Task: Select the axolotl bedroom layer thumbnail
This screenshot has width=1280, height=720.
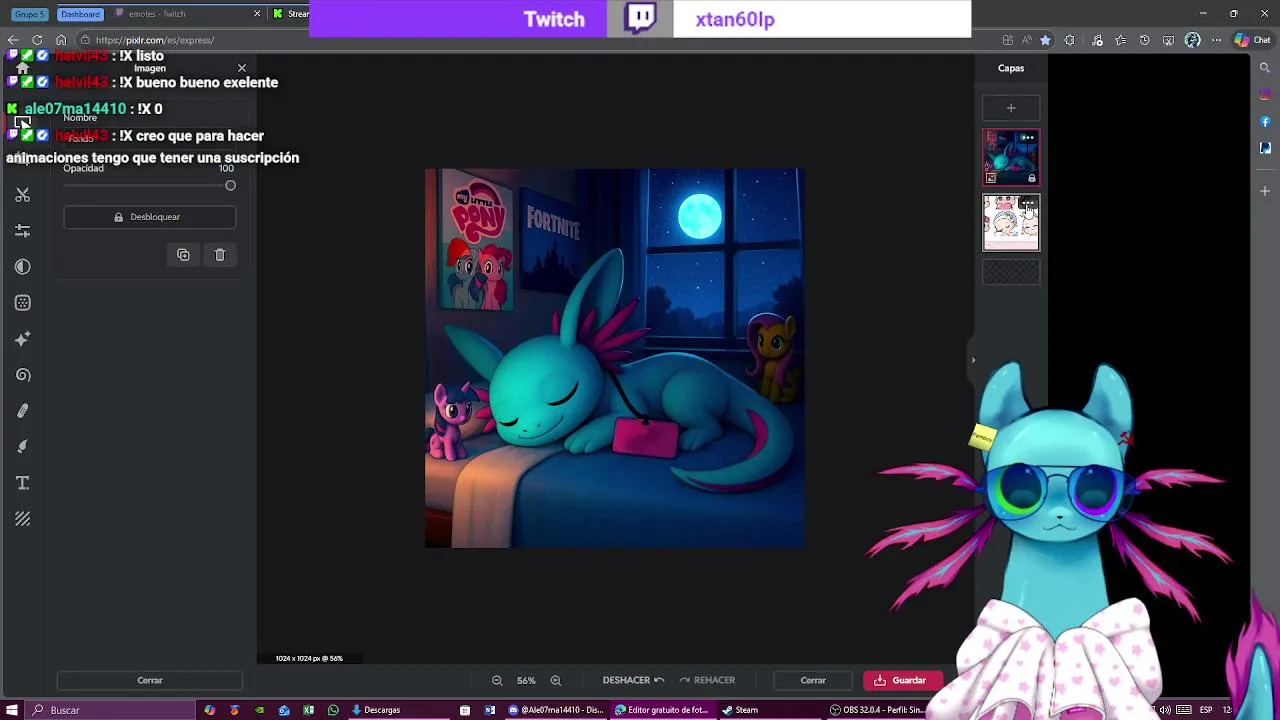Action: point(1011,158)
